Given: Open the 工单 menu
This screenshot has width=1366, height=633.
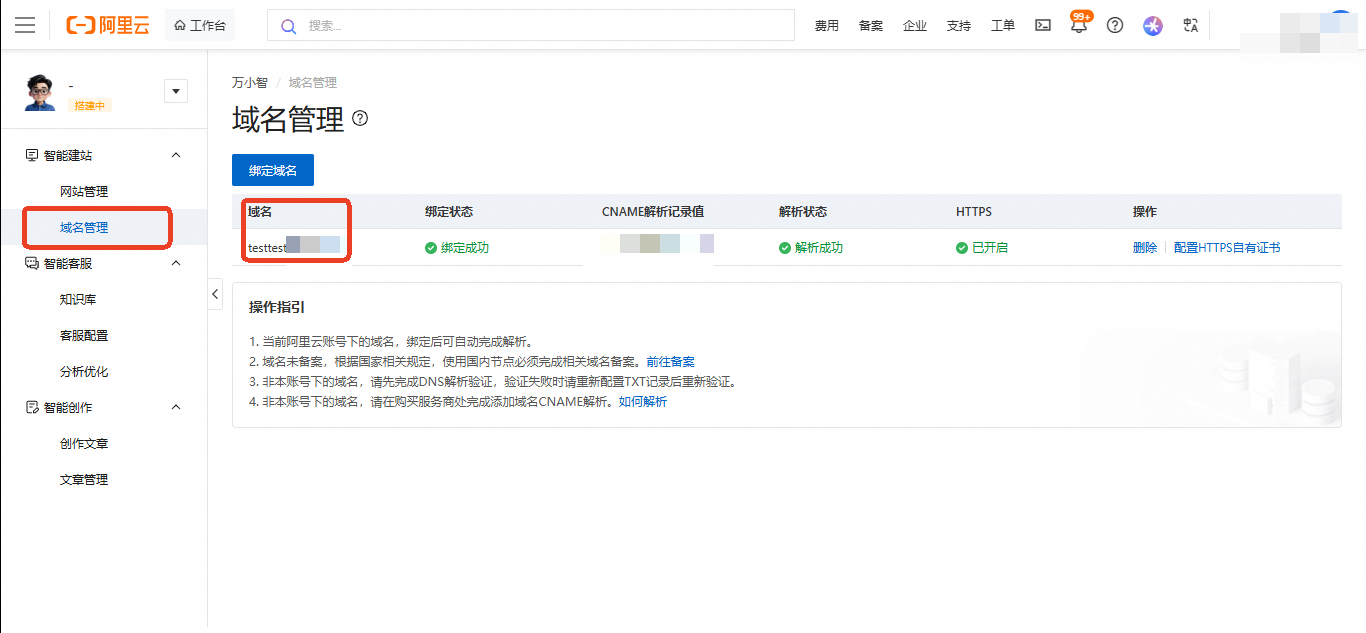Looking at the screenshot, I should (x=1002, y=26).
